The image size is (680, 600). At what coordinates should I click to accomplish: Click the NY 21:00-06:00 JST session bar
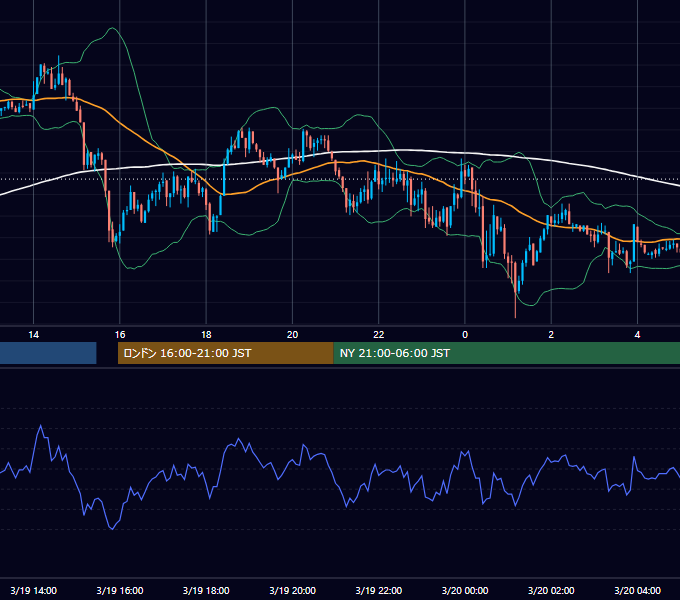tap(507, 353)
